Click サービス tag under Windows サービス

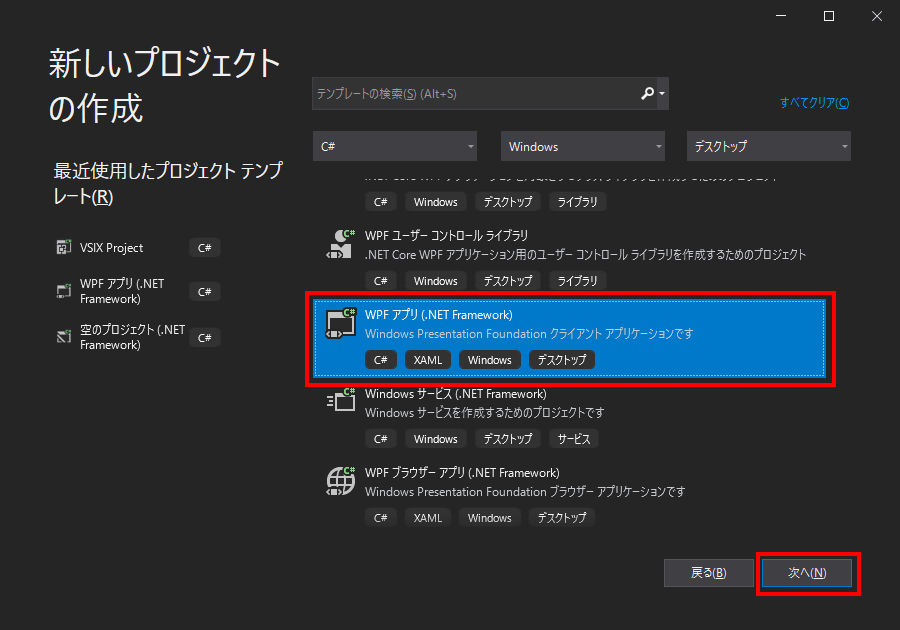click(574, 439)
